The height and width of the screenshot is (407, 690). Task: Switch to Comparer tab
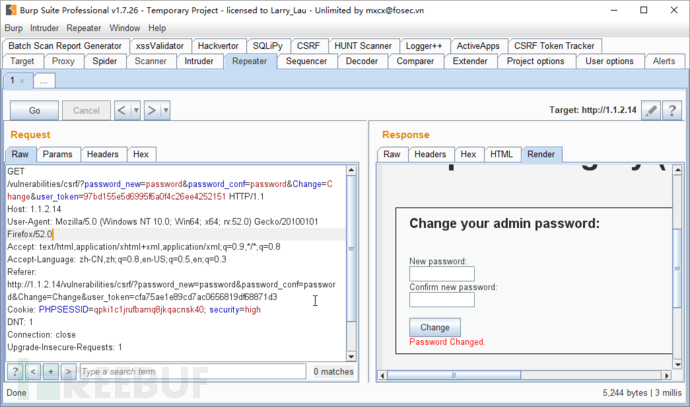pos(415,61)
